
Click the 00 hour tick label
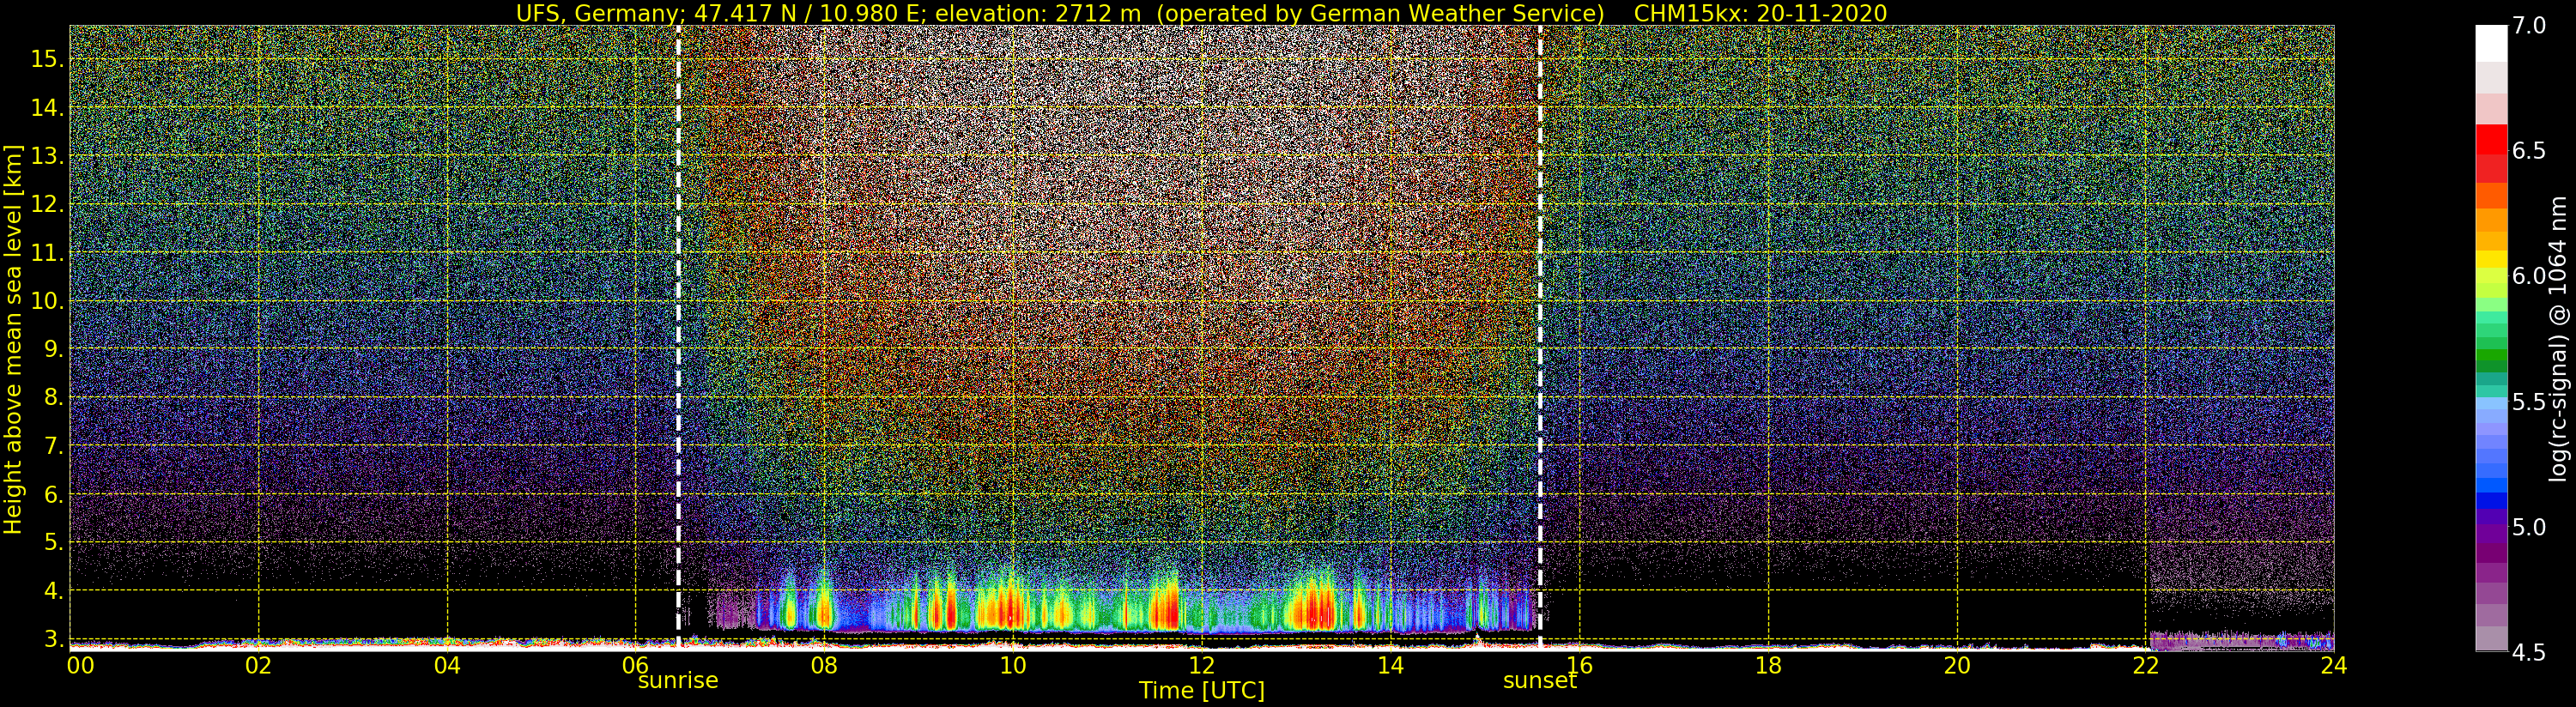click(81, 665)
